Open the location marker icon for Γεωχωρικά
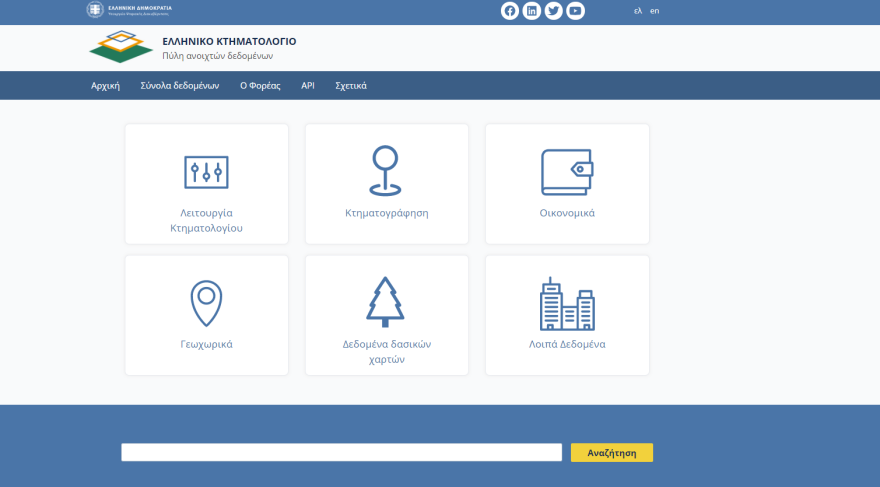The image size is (880, 487). [x=206, y=303]
